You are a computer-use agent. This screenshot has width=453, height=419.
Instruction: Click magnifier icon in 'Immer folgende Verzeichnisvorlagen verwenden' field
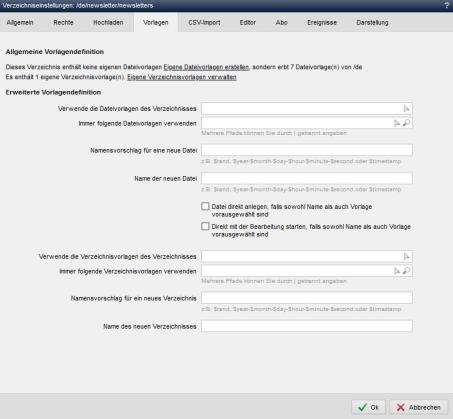pyautogui.click(x=406, y=271)
